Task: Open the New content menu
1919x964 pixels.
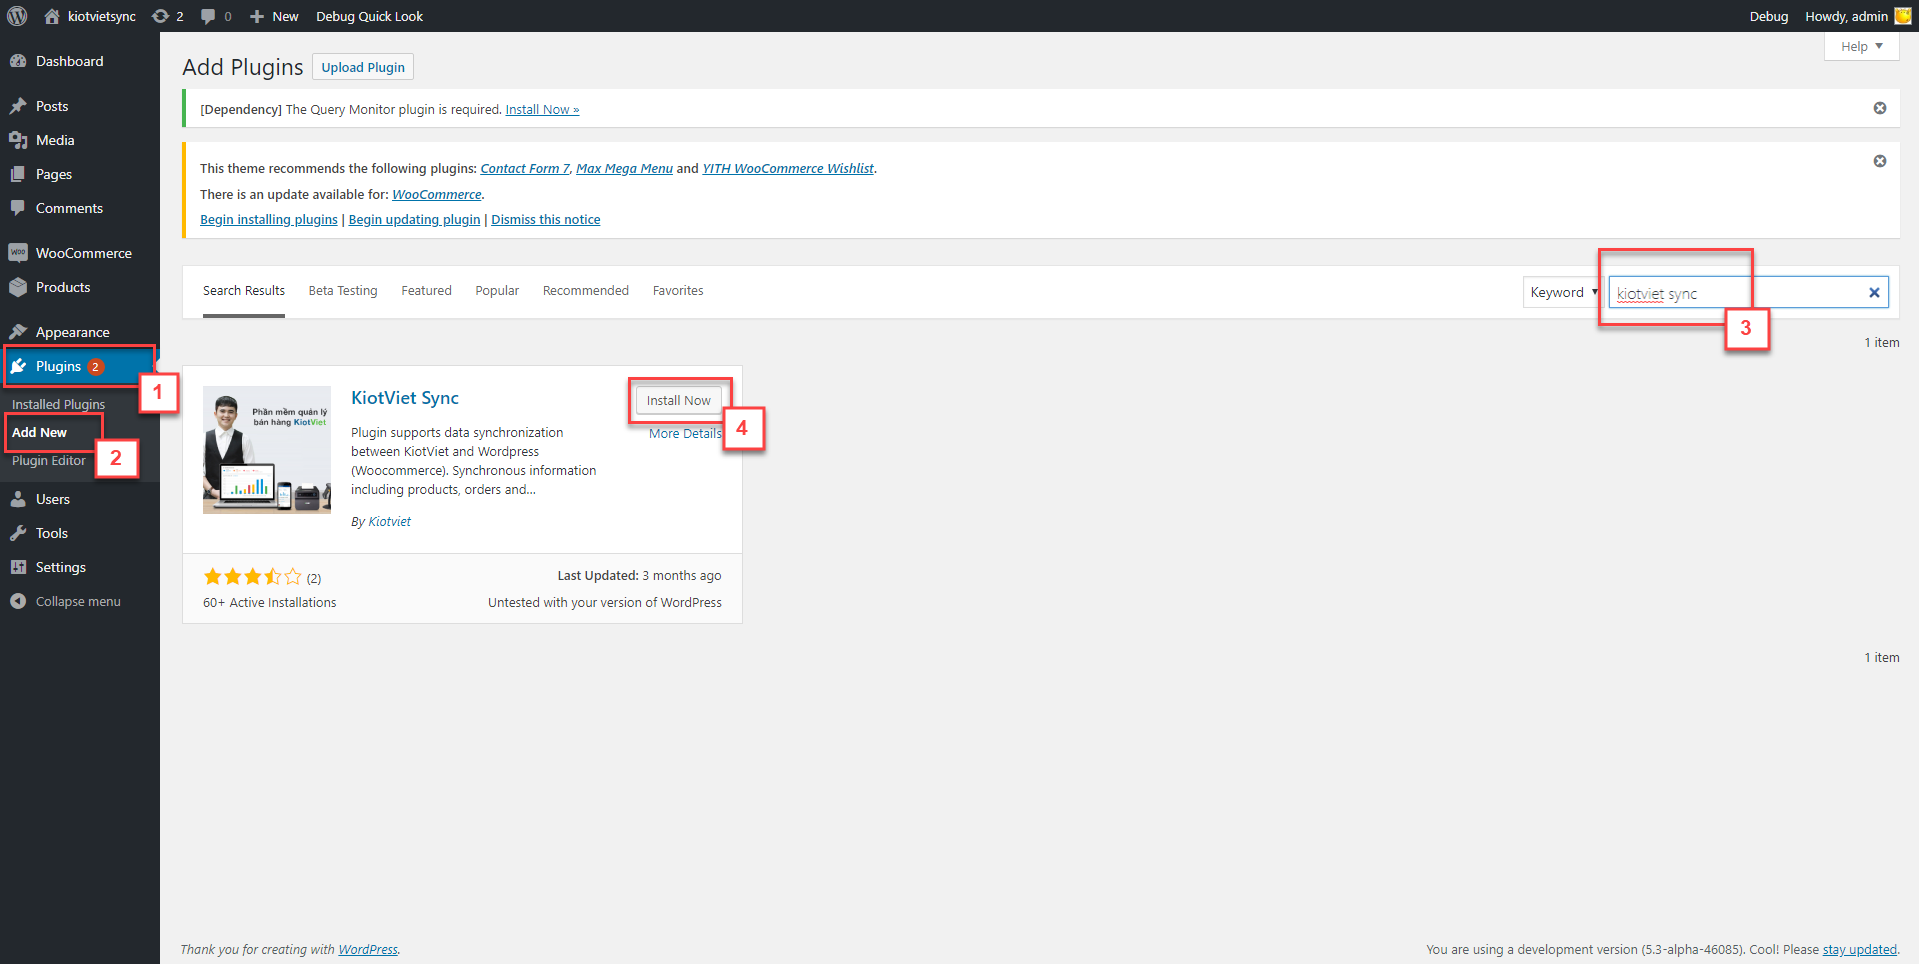Action: coord(274,16)
